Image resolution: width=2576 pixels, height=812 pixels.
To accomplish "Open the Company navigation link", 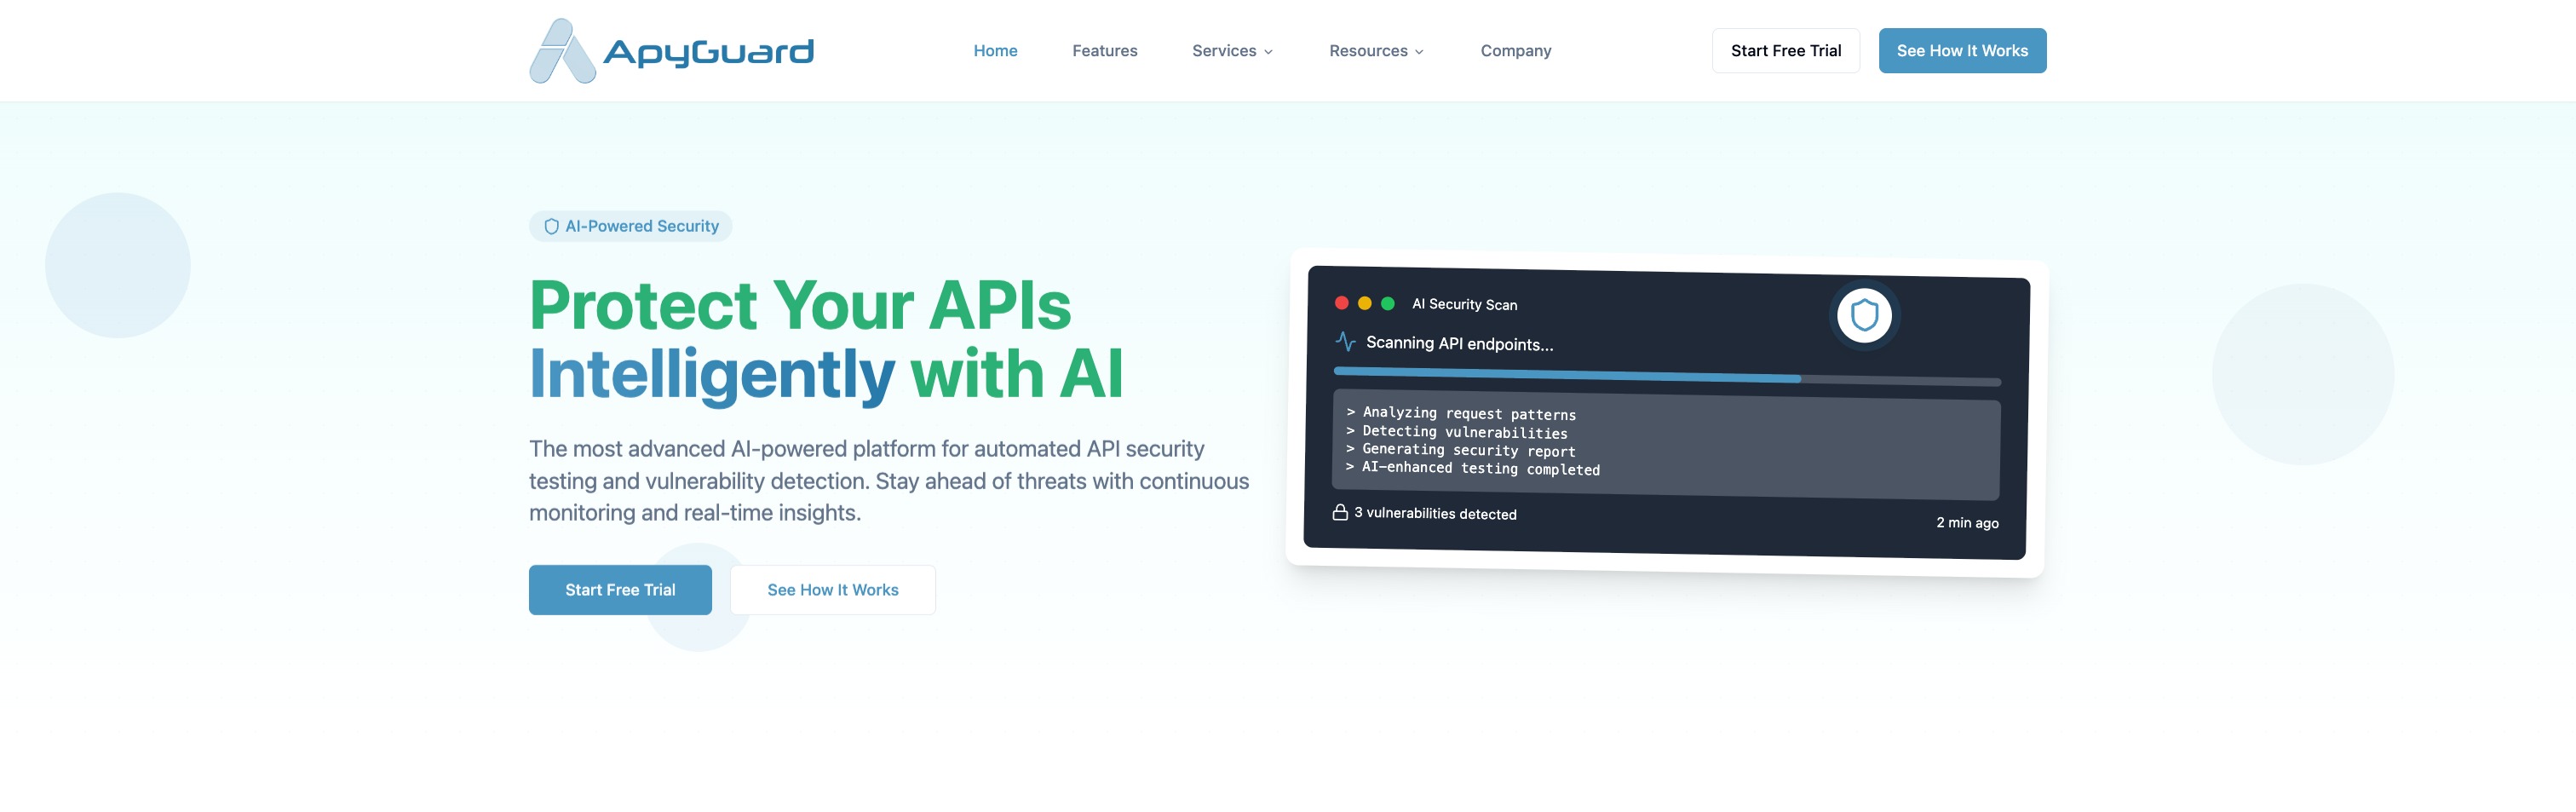I will click(x=1515, y=51).
